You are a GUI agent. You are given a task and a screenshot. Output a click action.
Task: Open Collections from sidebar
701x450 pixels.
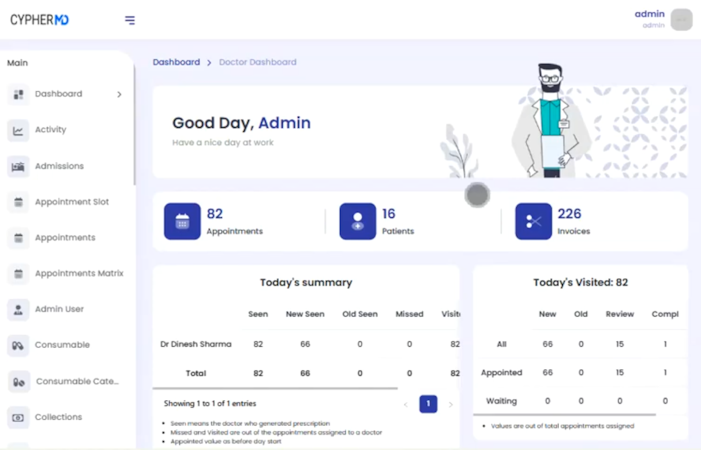coord(59,416)
